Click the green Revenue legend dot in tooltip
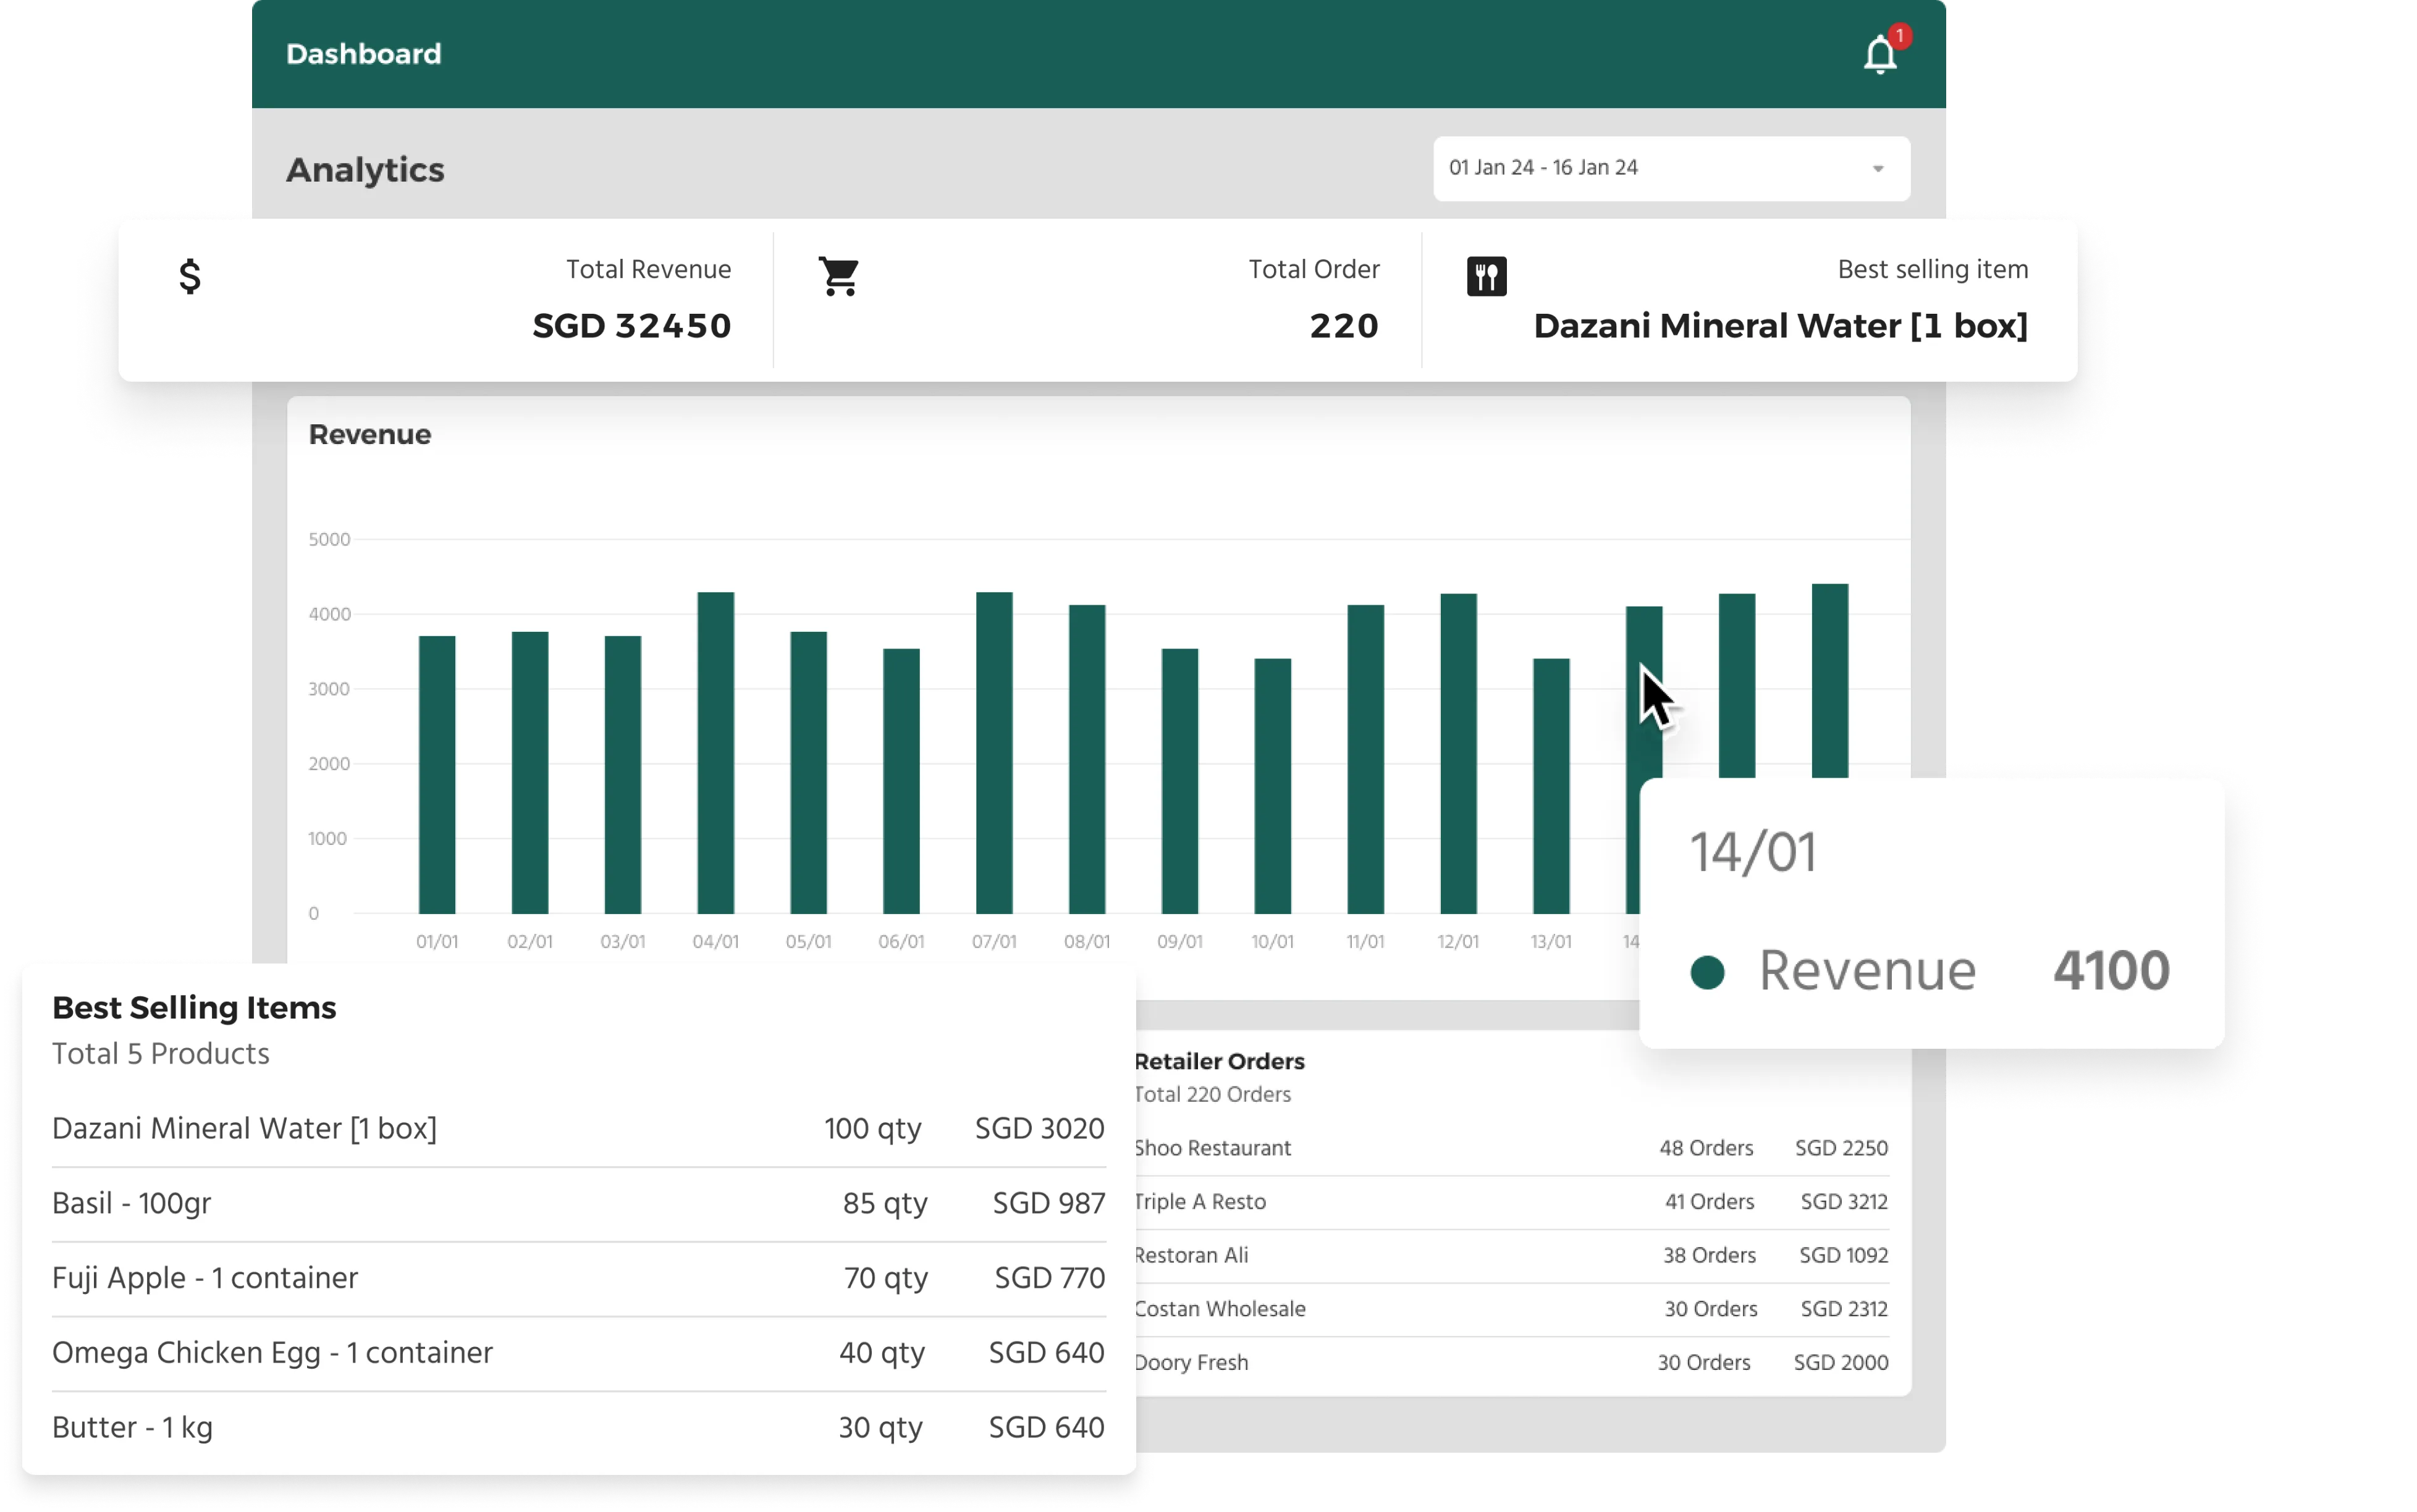2417x1512 pixels. tap(1707, 972)
